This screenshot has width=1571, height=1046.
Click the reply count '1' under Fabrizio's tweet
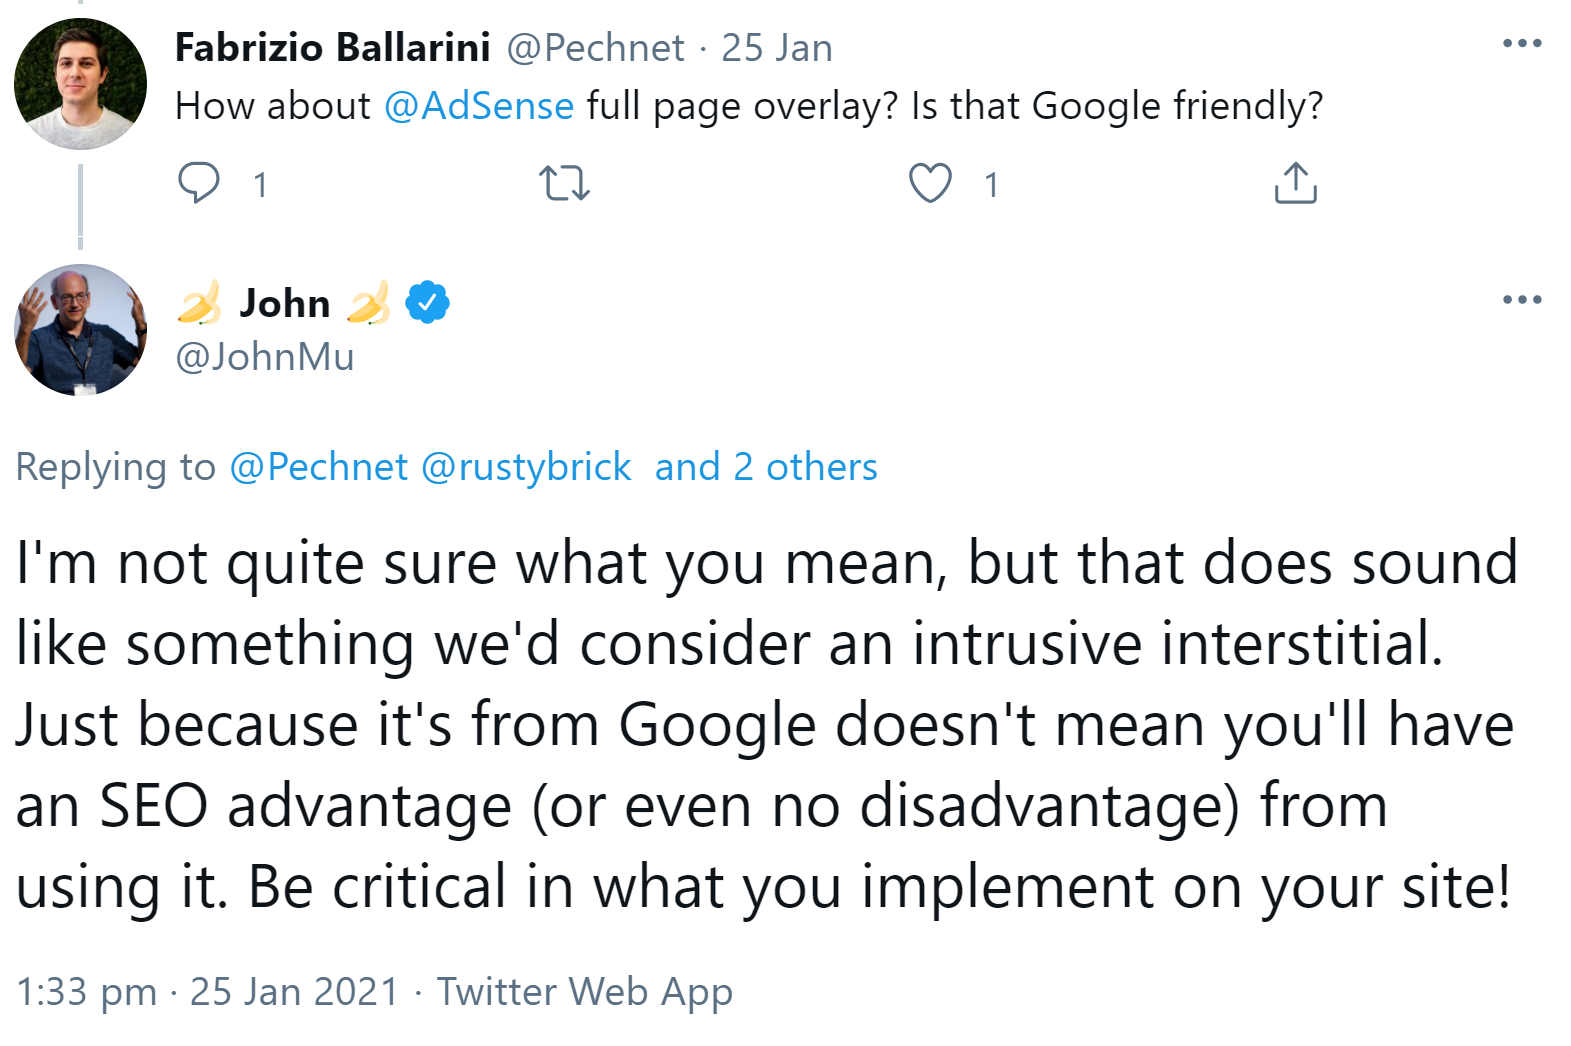259,184
